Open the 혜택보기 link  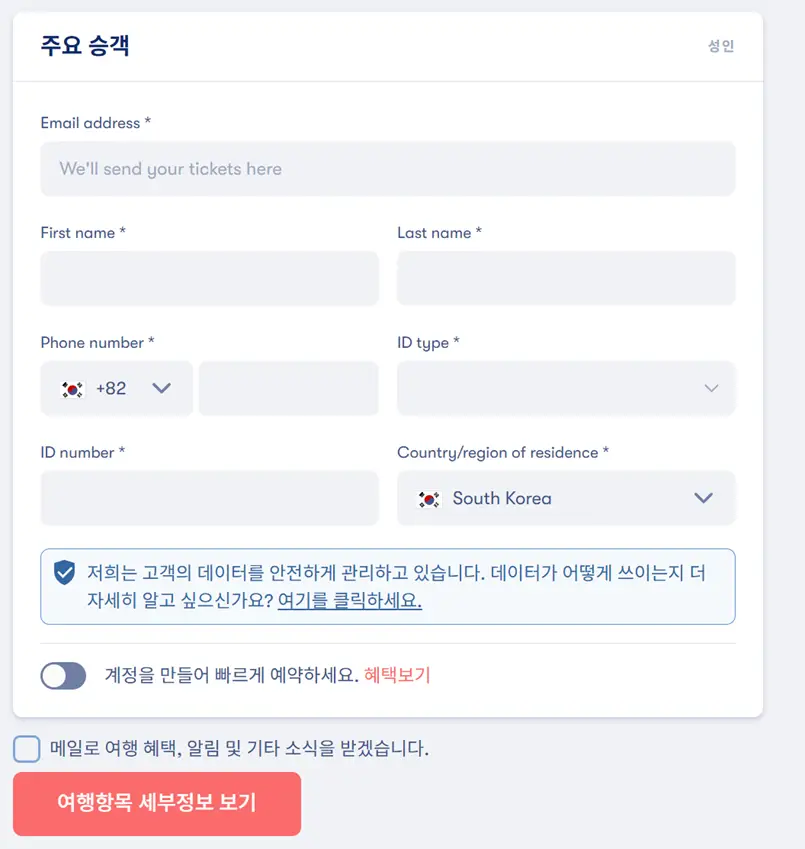point(398,676)
